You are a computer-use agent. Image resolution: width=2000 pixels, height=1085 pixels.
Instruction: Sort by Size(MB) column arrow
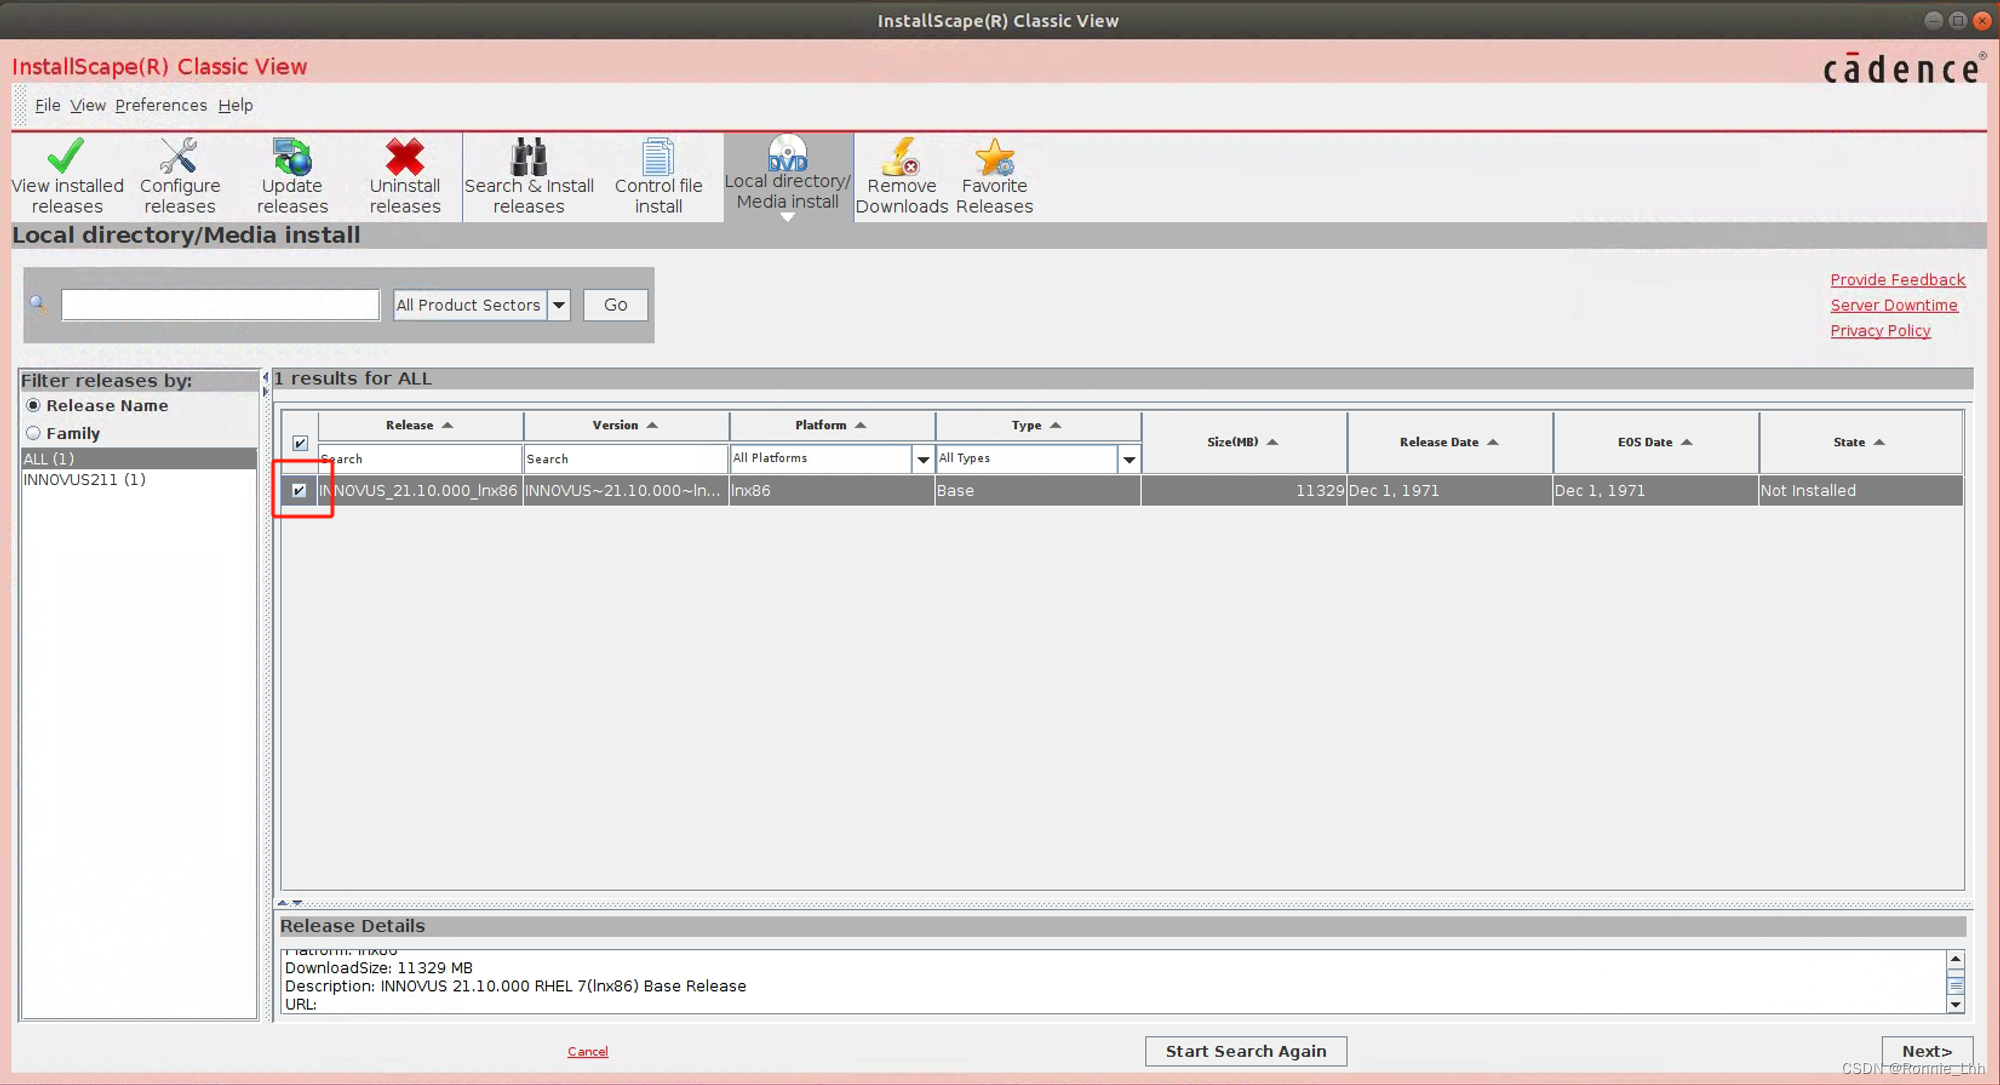1272,442
